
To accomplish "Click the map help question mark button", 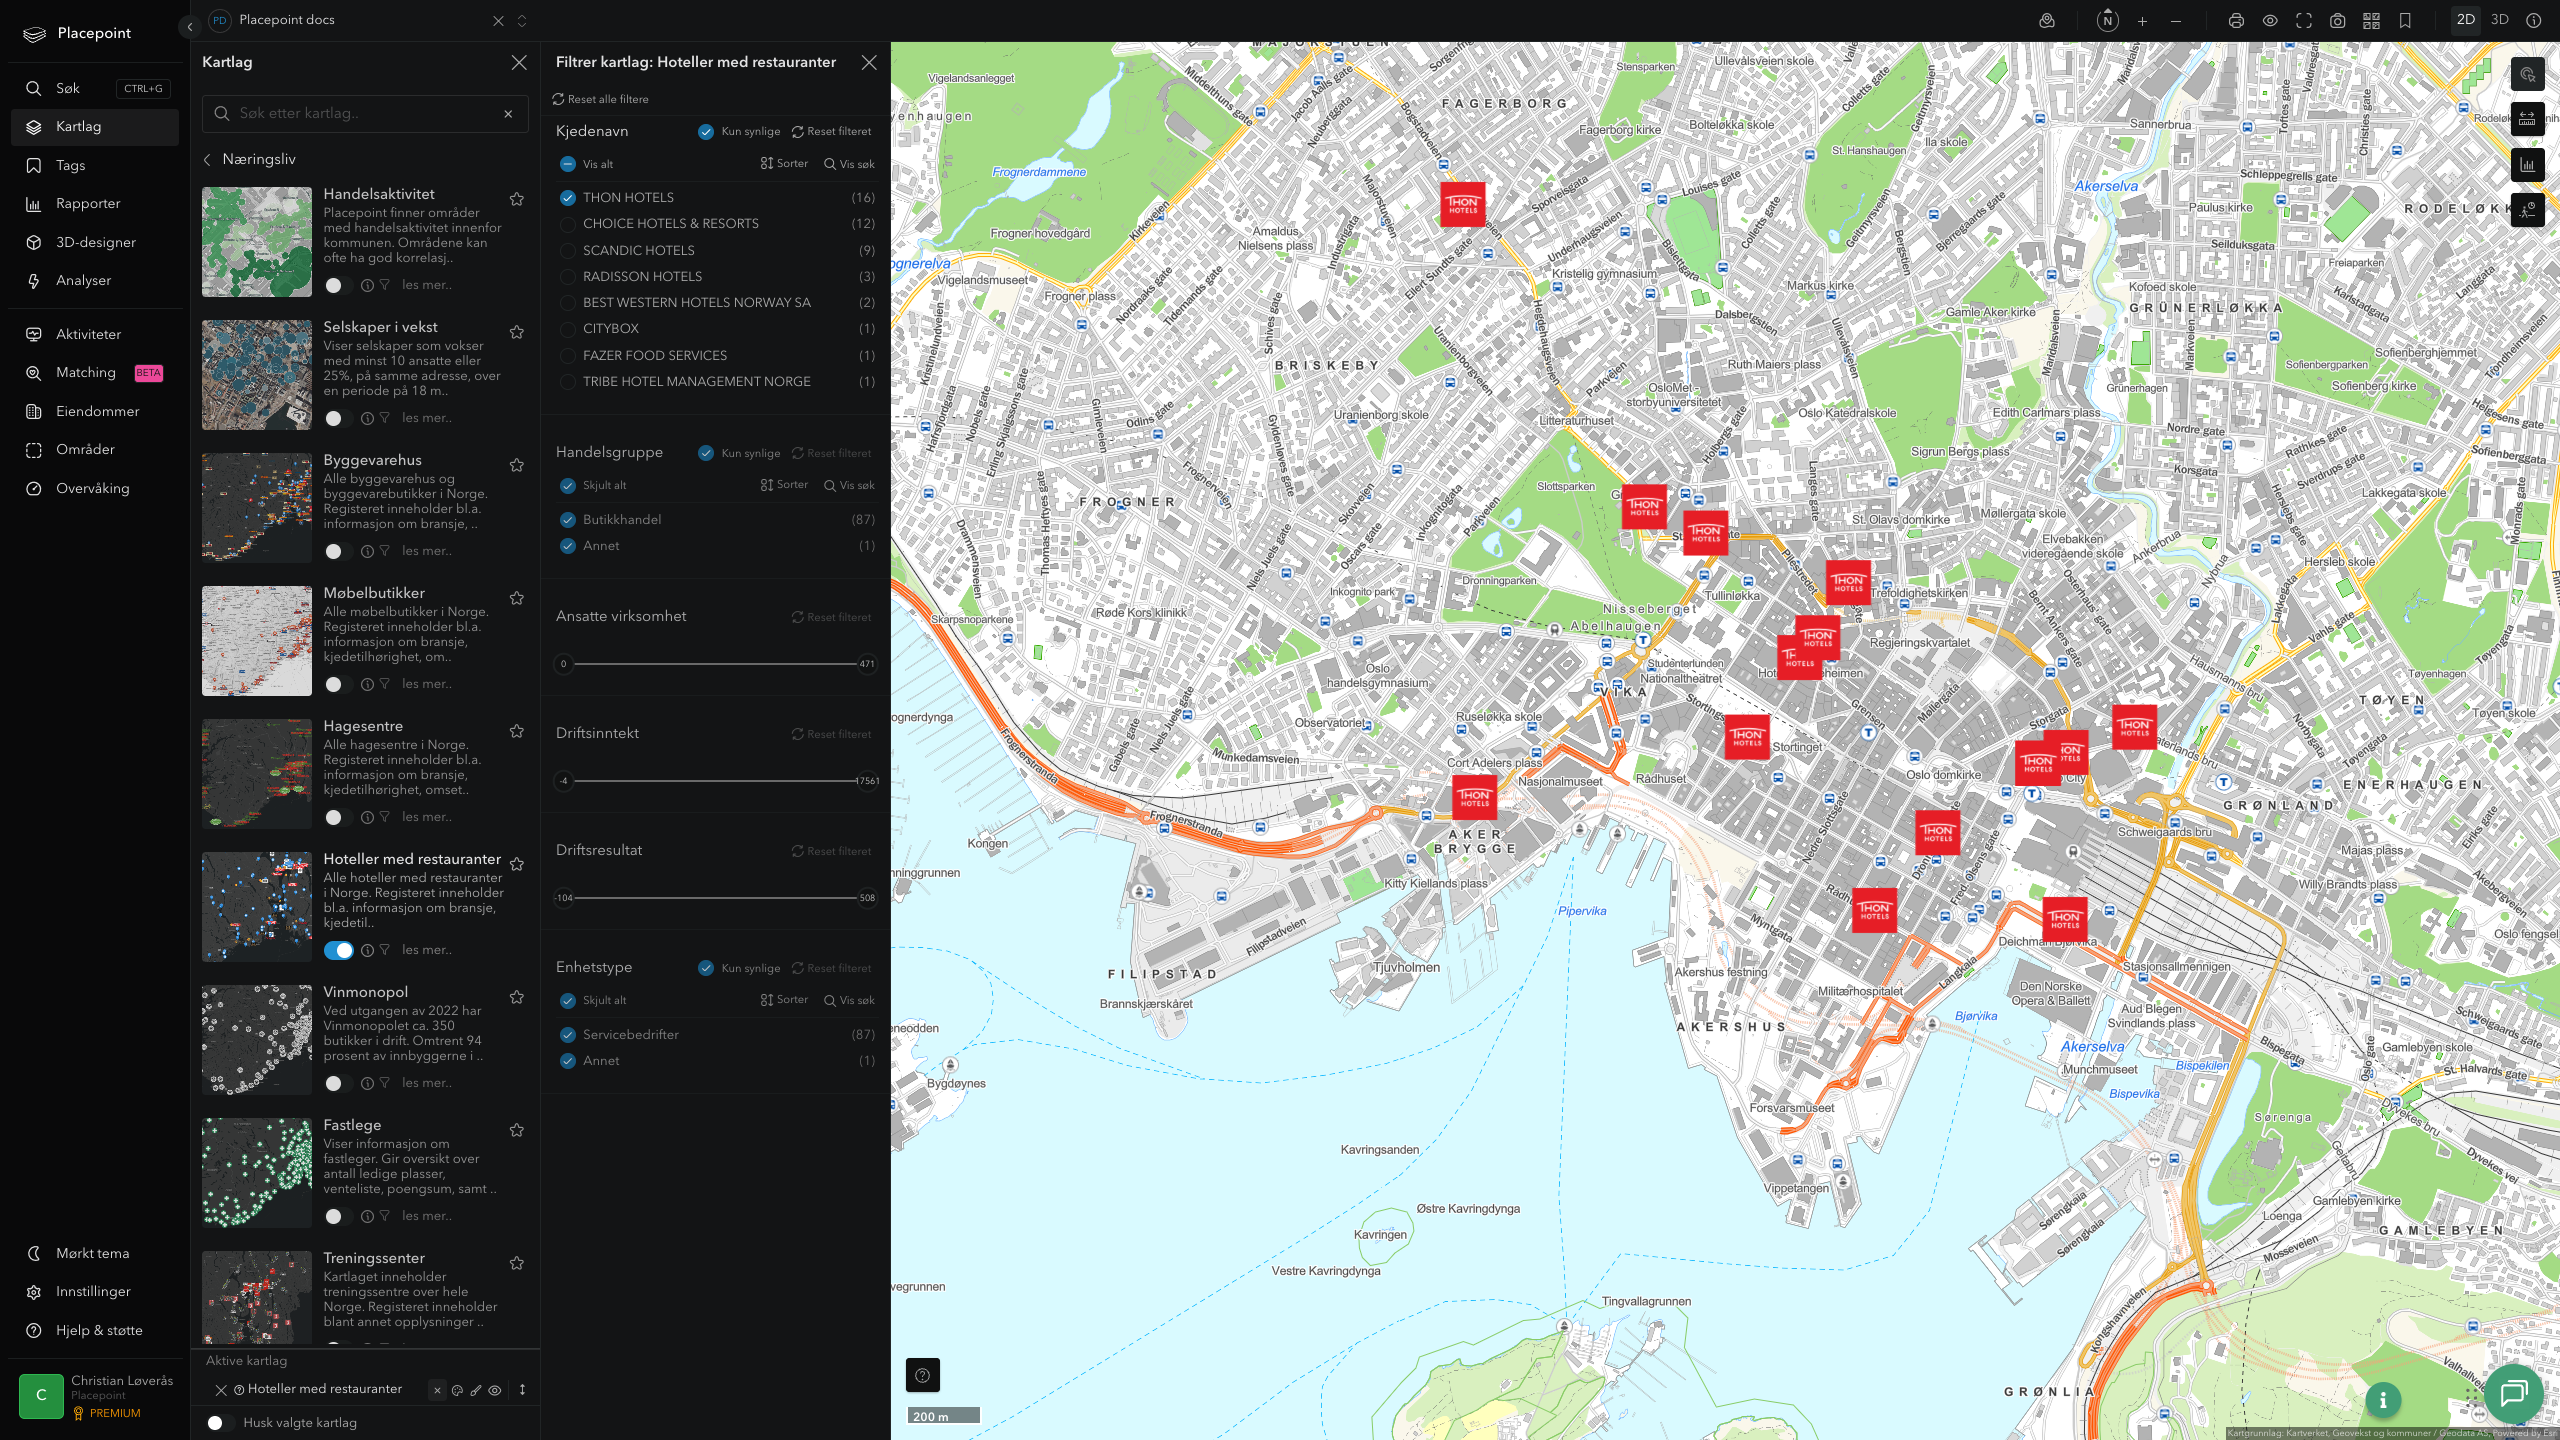I will pyautogui.click(x=922, y=1375).
